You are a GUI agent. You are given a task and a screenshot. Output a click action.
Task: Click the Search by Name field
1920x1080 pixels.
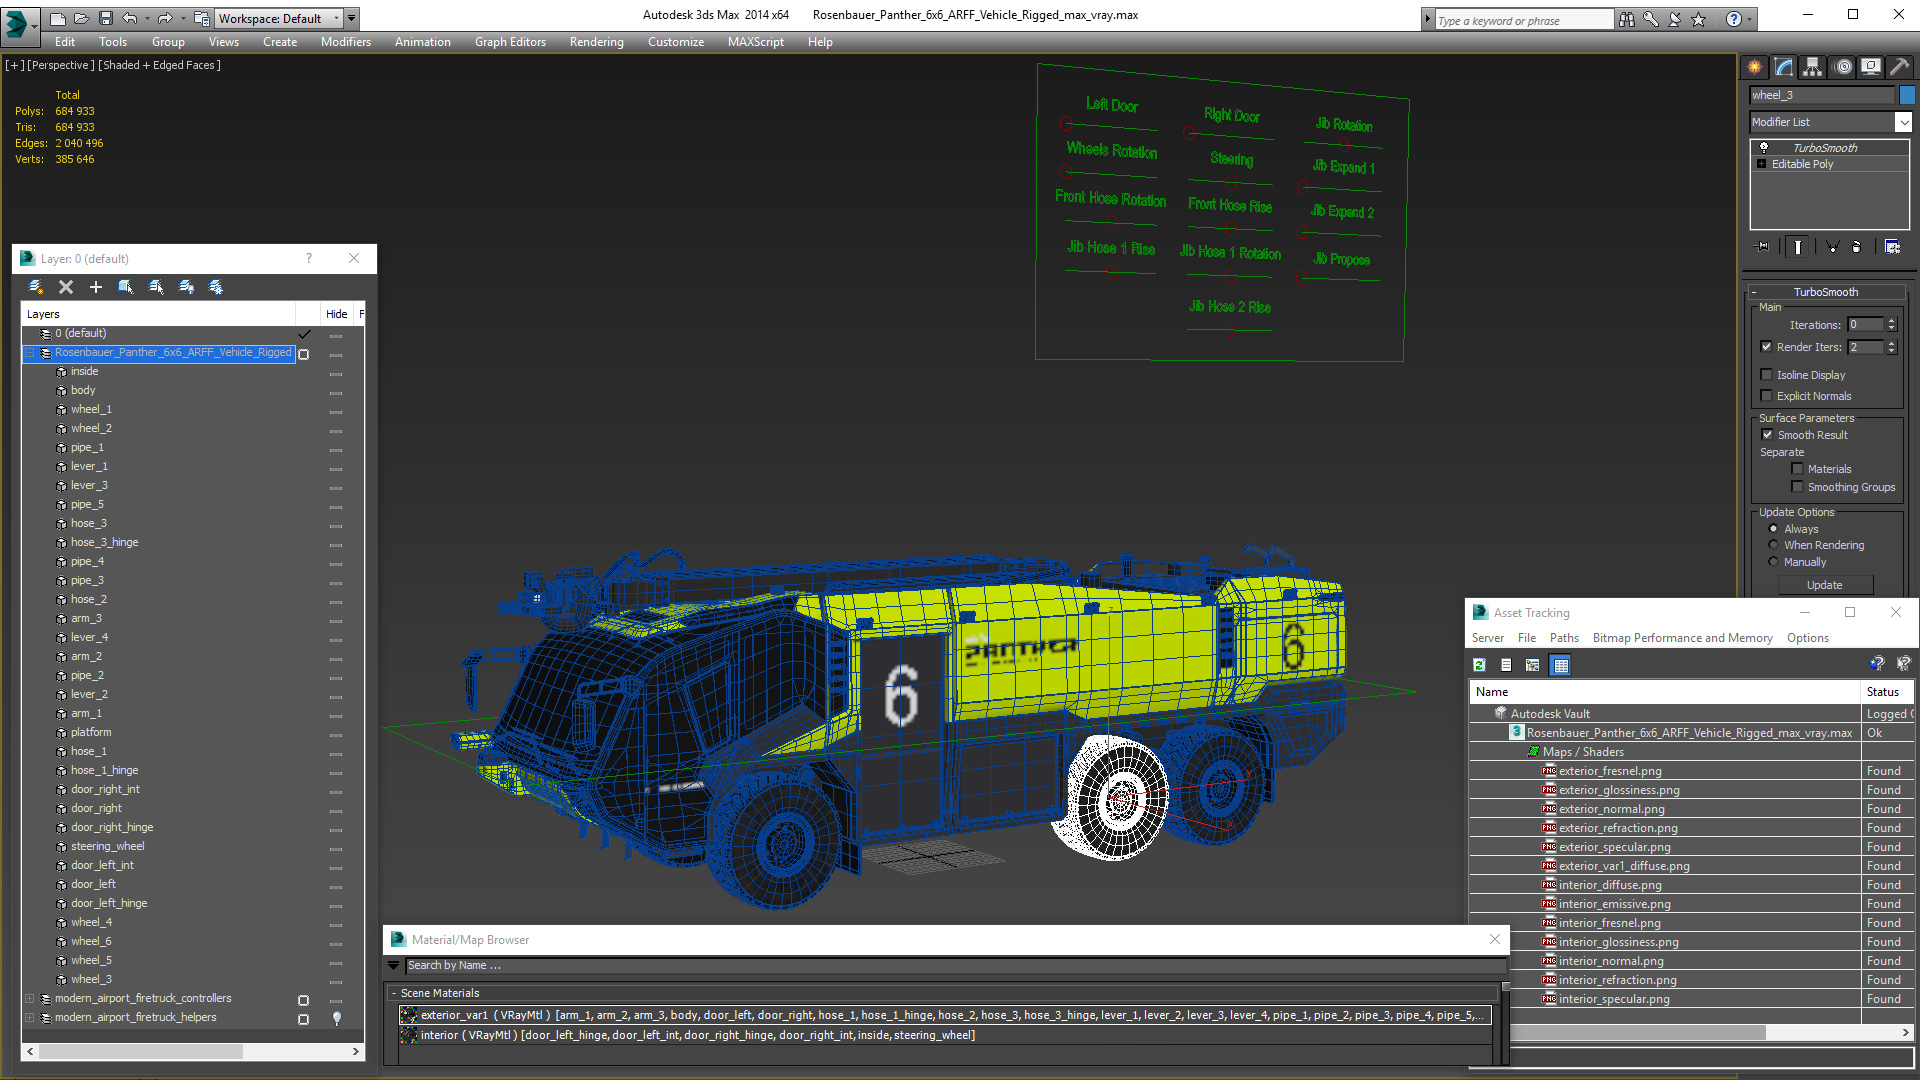(955, 966)
